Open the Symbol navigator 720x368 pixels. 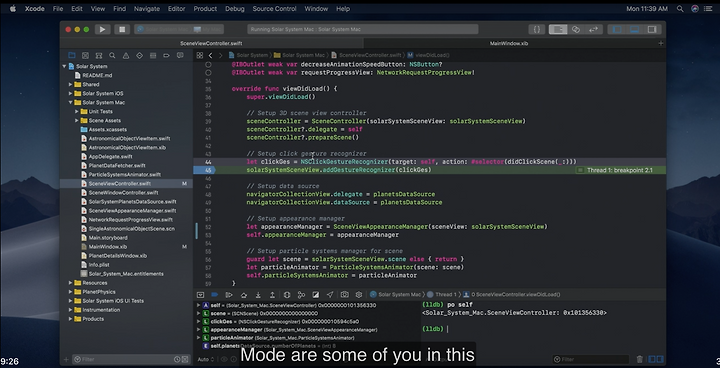99,55
